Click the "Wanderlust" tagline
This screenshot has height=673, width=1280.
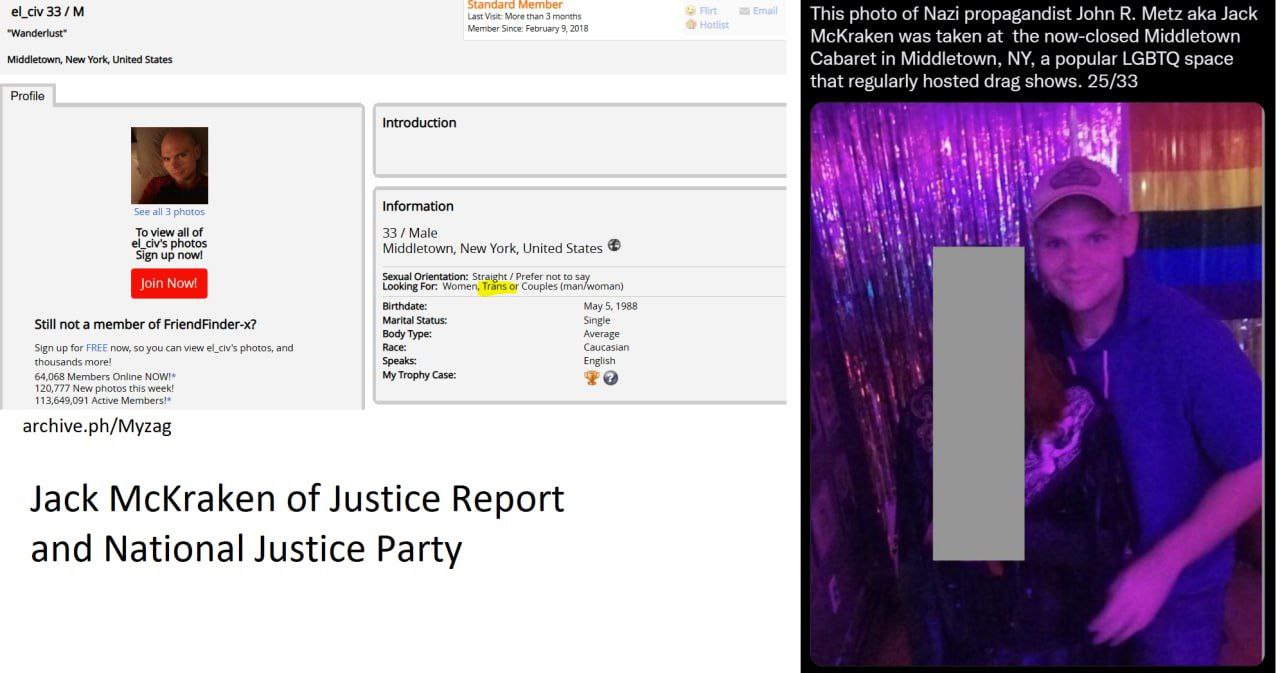37,33
